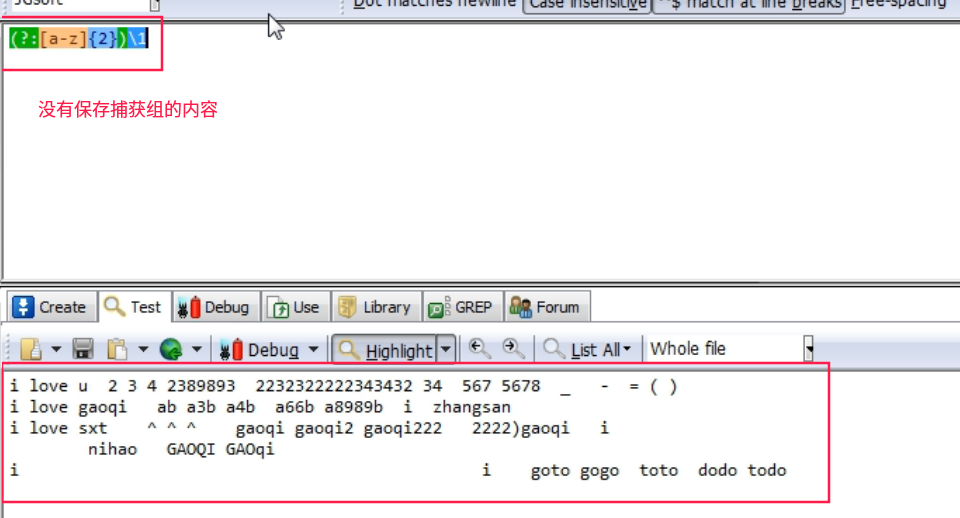960x518 pixels.
Task: Zoom in the test text
Action: [513, 348]
